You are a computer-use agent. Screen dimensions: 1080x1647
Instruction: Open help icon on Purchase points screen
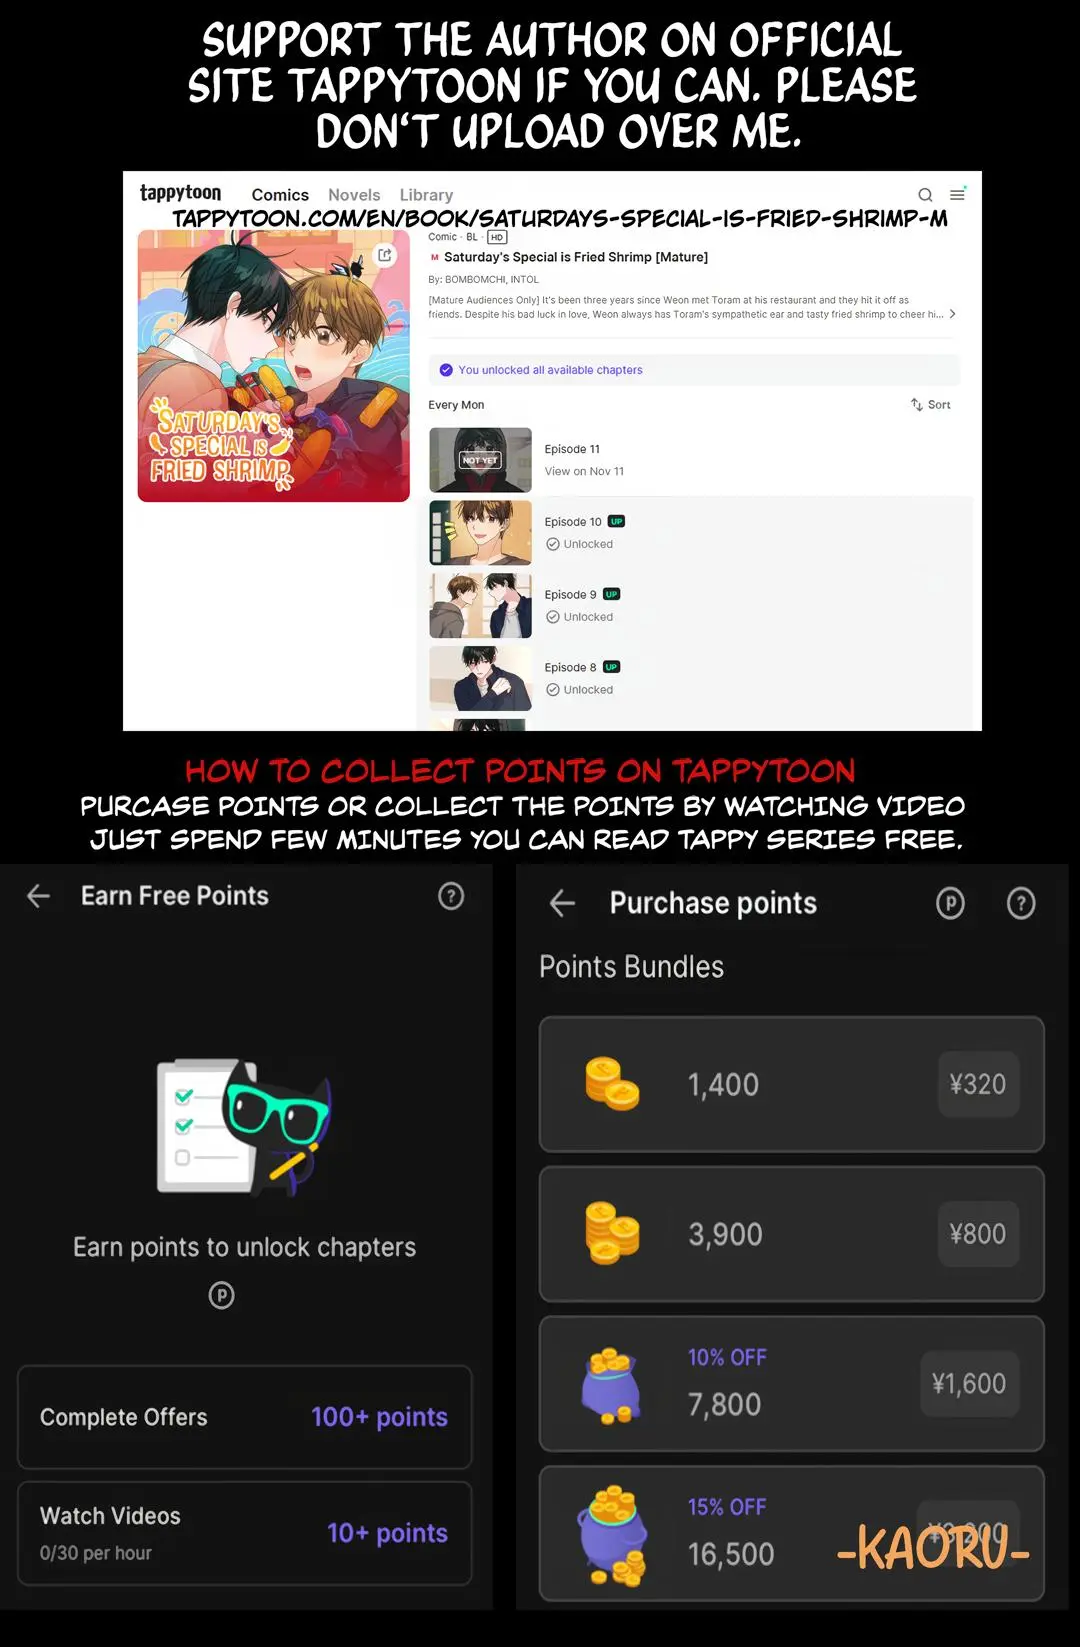(x=1021, y=904)
